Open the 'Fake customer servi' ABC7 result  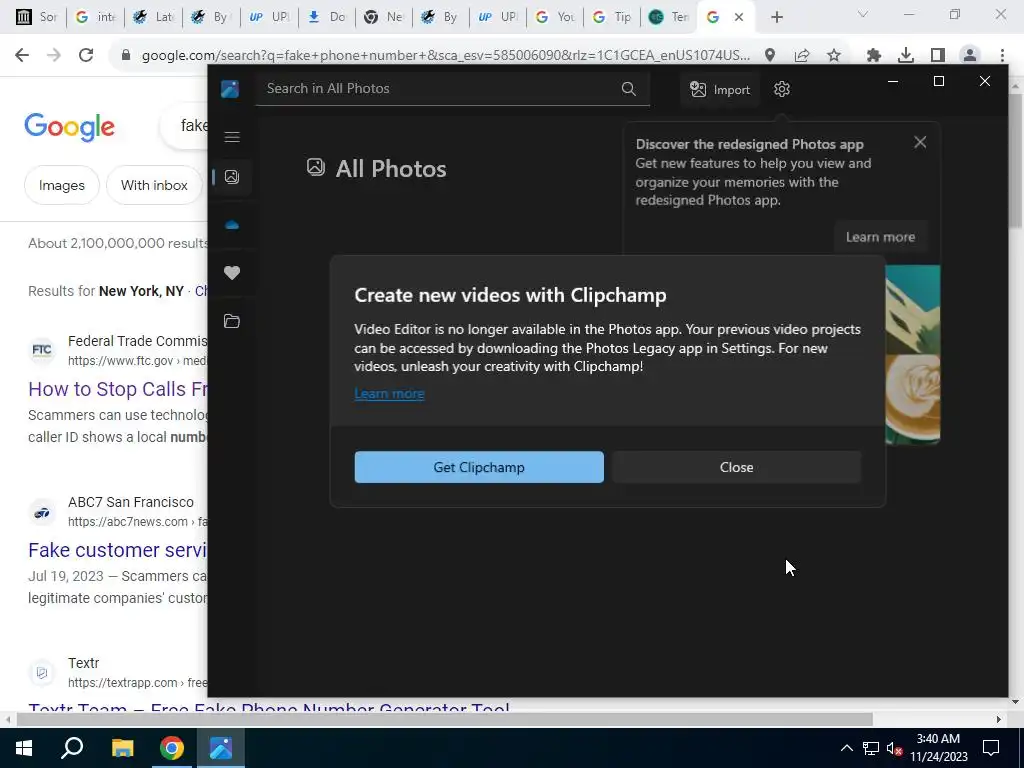(x=118, y=550)
